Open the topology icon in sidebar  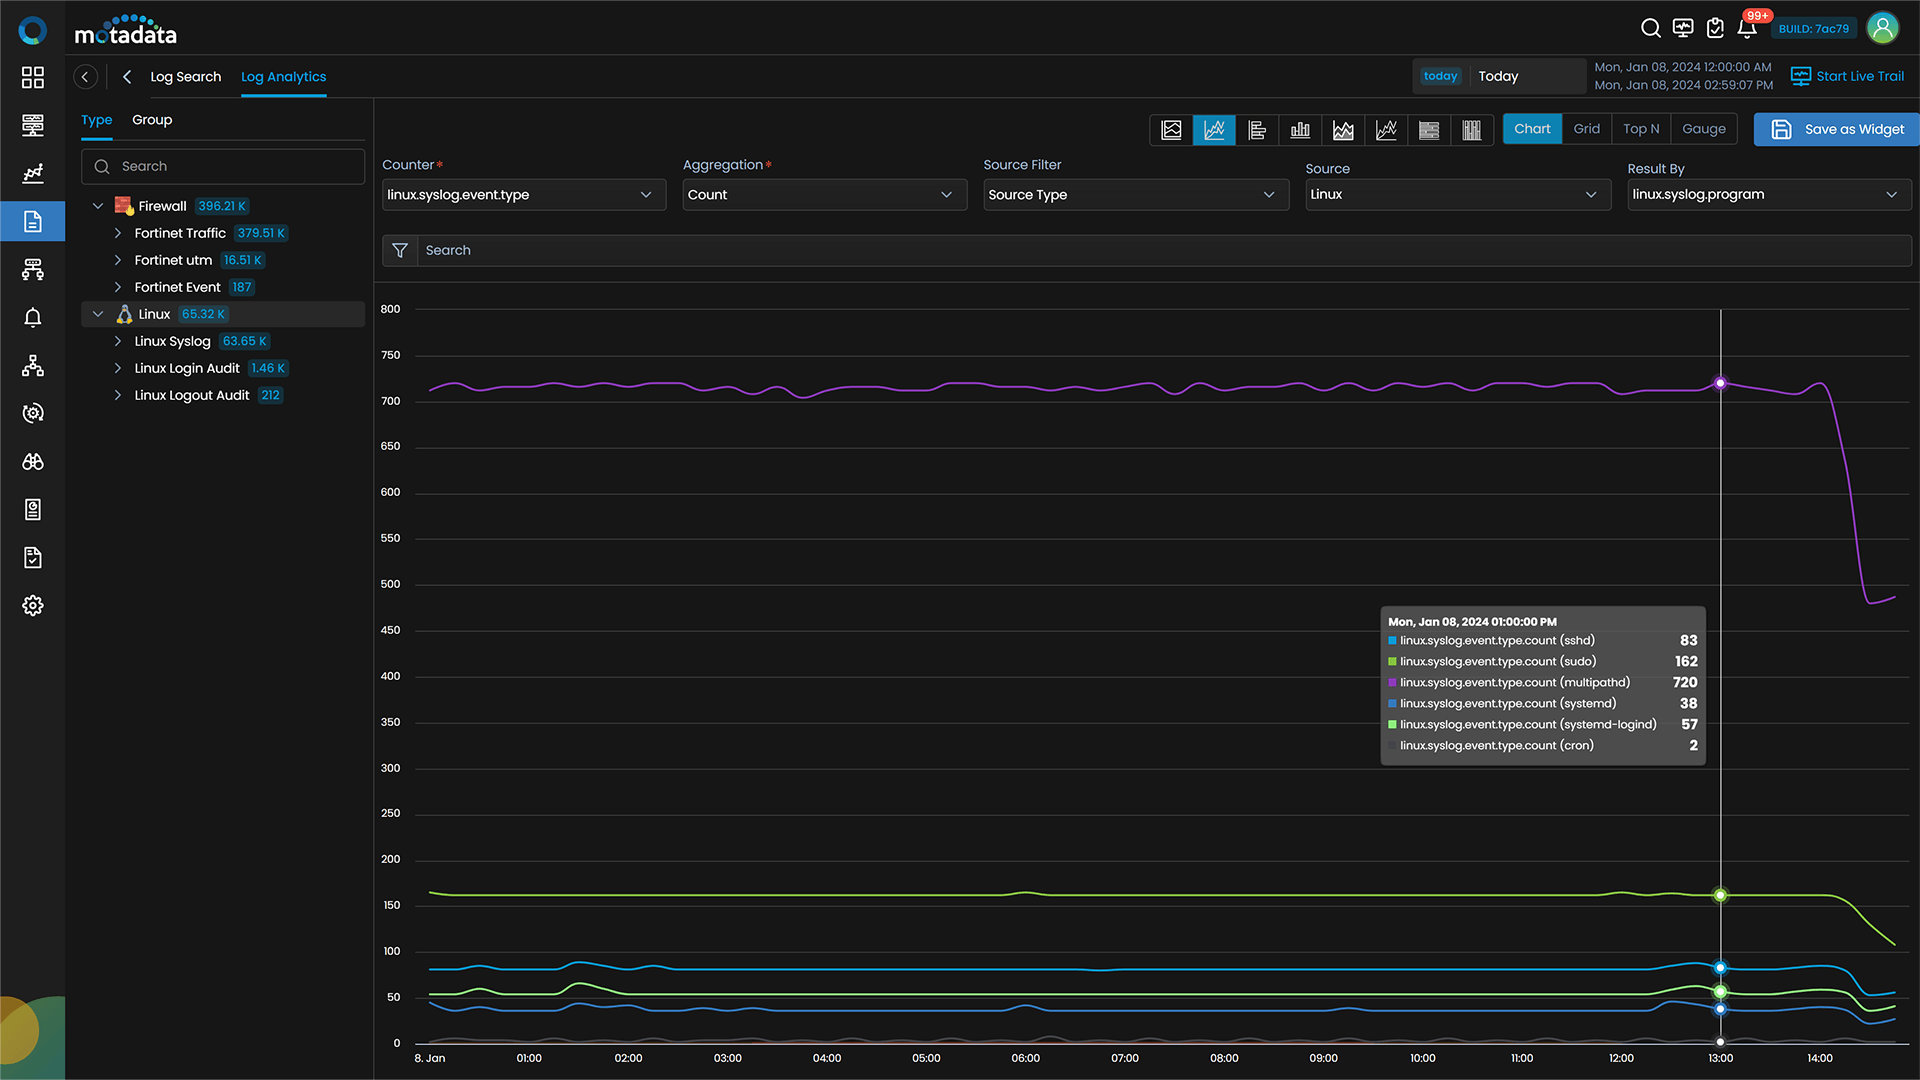[33, 365]
